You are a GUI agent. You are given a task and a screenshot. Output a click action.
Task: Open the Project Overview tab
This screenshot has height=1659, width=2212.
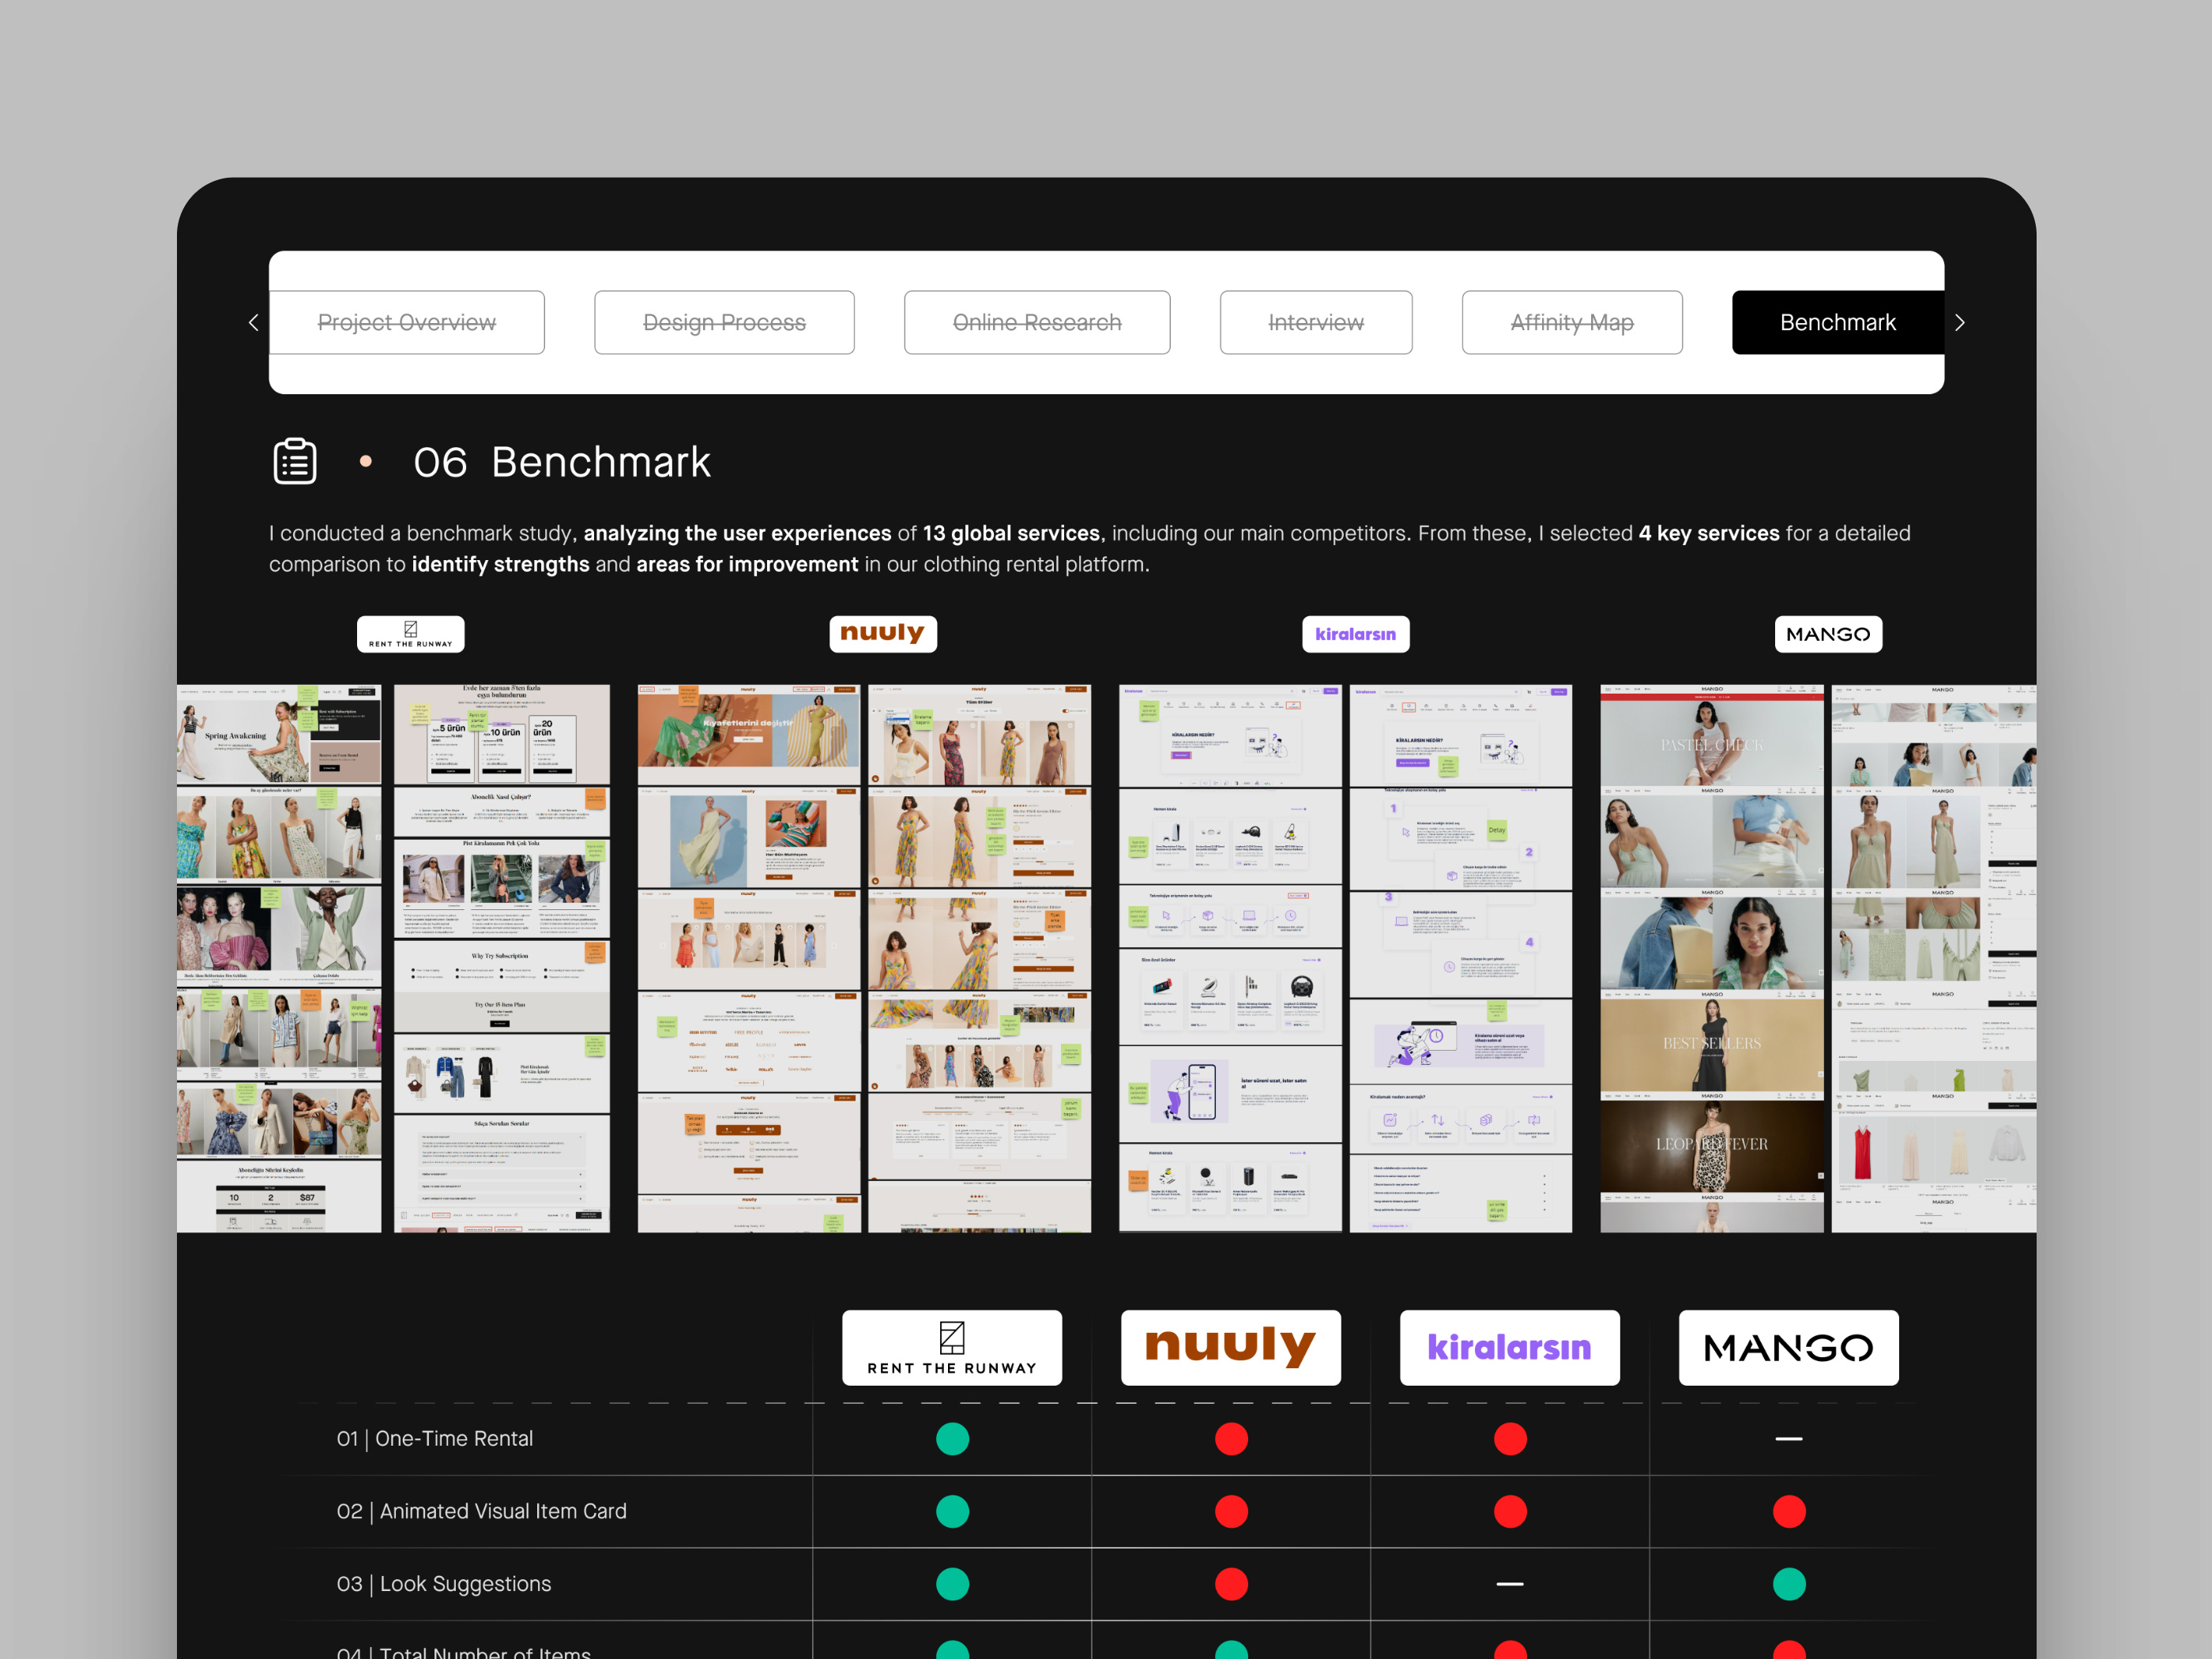pyautogui.click(x=407, y=322)
